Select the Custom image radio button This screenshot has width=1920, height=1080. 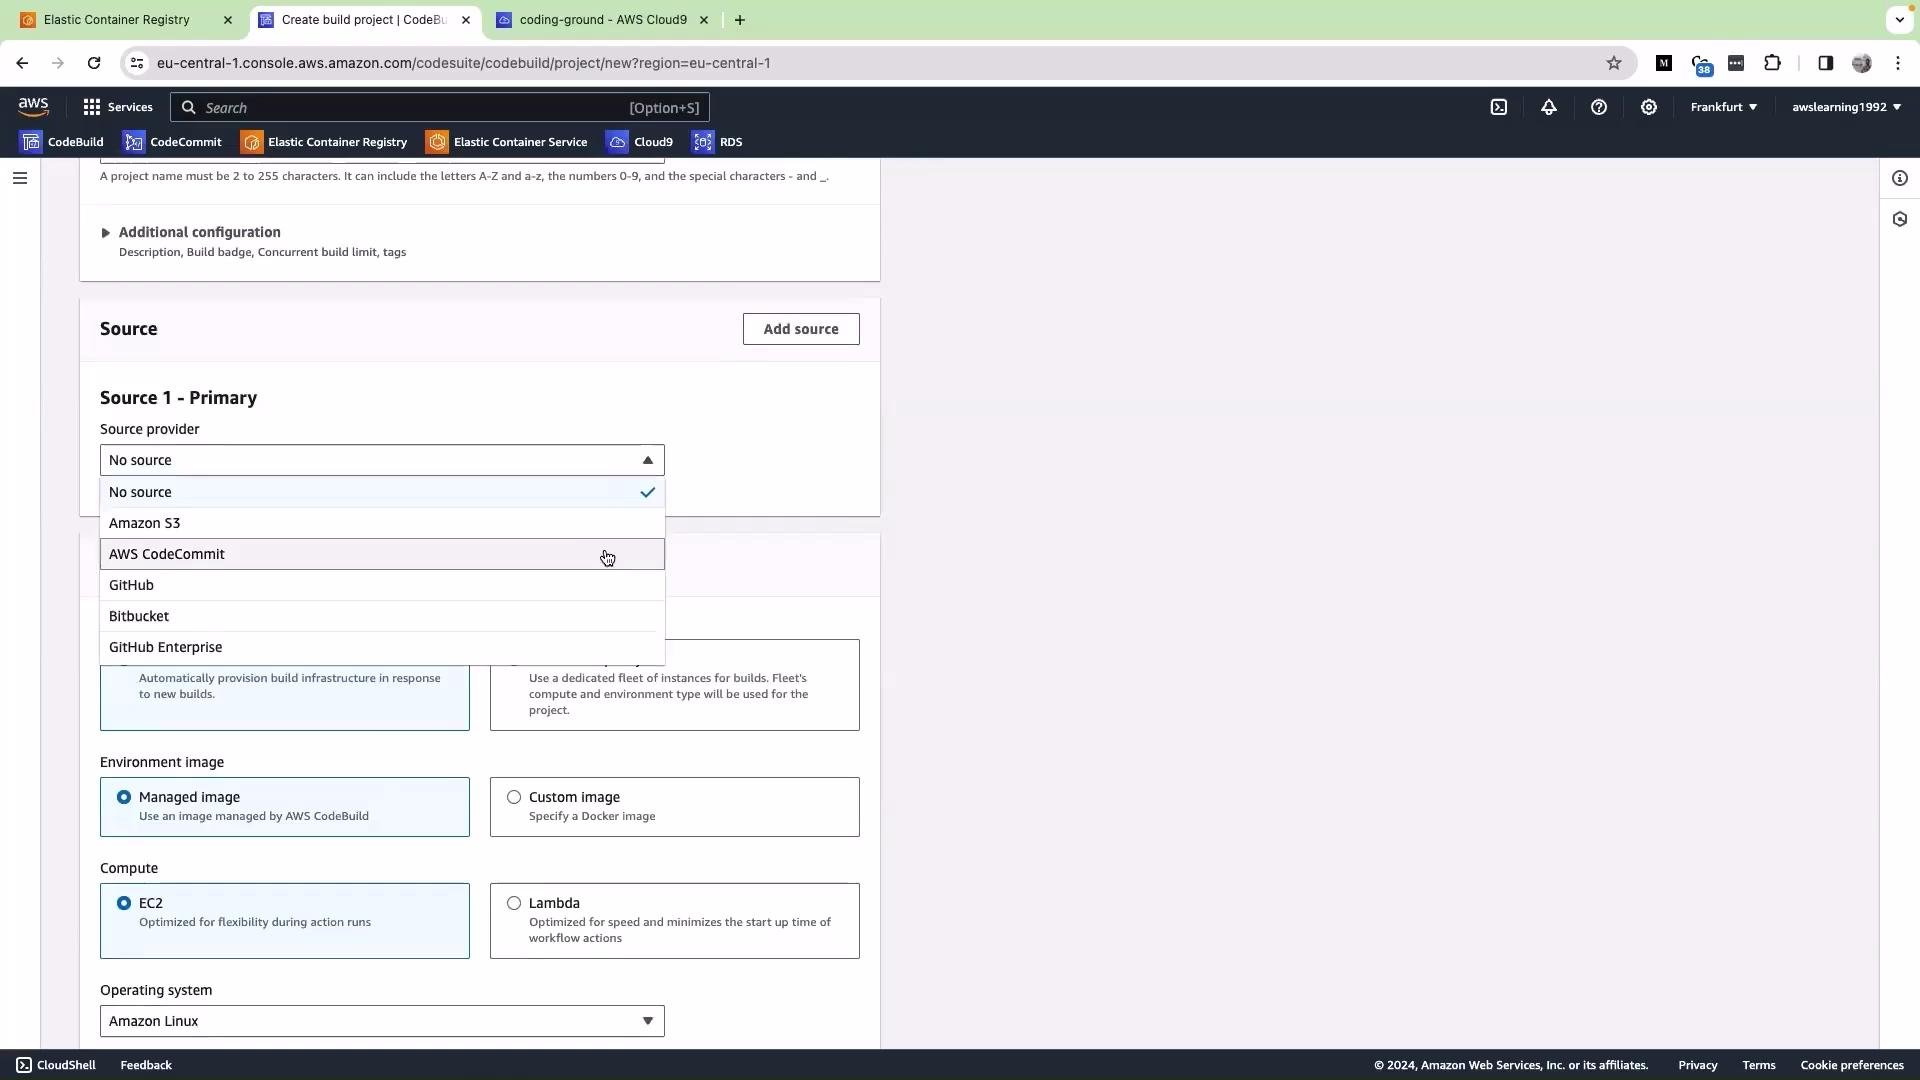pos(514,797)
